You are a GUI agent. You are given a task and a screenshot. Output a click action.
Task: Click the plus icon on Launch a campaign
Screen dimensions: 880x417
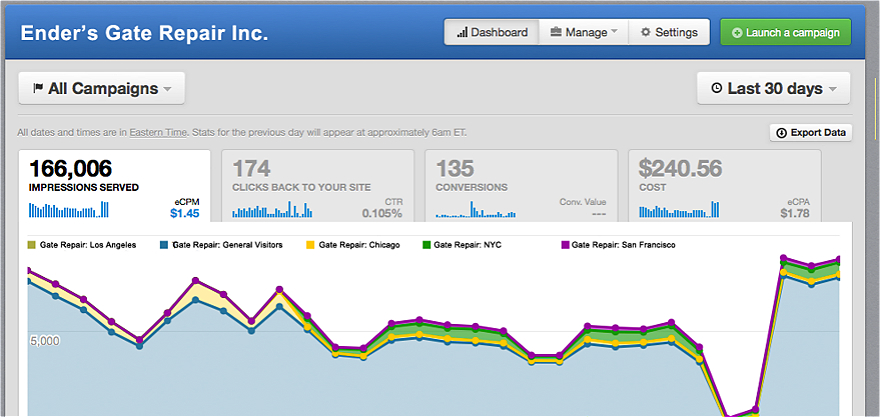pyautogui.click(x=737, y=33)
